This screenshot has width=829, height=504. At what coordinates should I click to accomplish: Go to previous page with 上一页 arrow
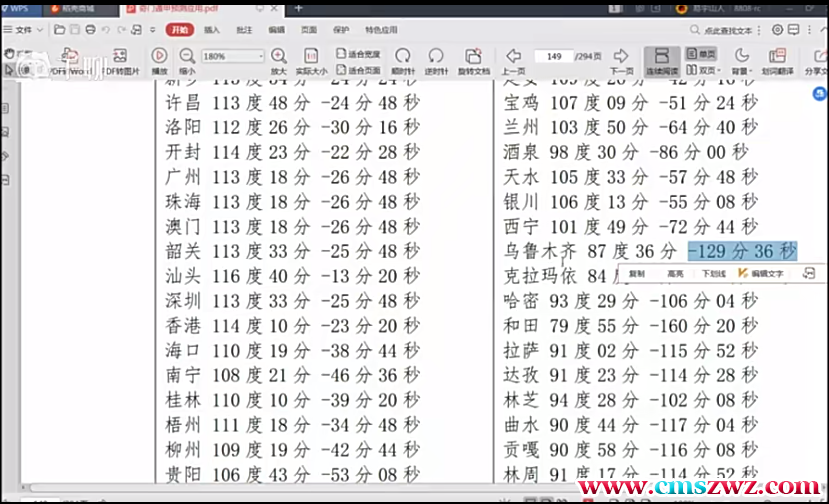(x=513, y=57)
